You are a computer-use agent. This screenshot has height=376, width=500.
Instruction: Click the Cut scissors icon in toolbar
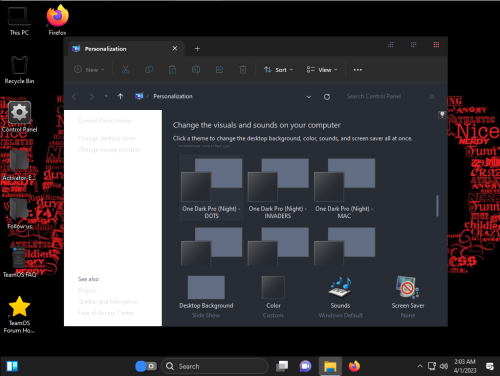tap(125, 70)
